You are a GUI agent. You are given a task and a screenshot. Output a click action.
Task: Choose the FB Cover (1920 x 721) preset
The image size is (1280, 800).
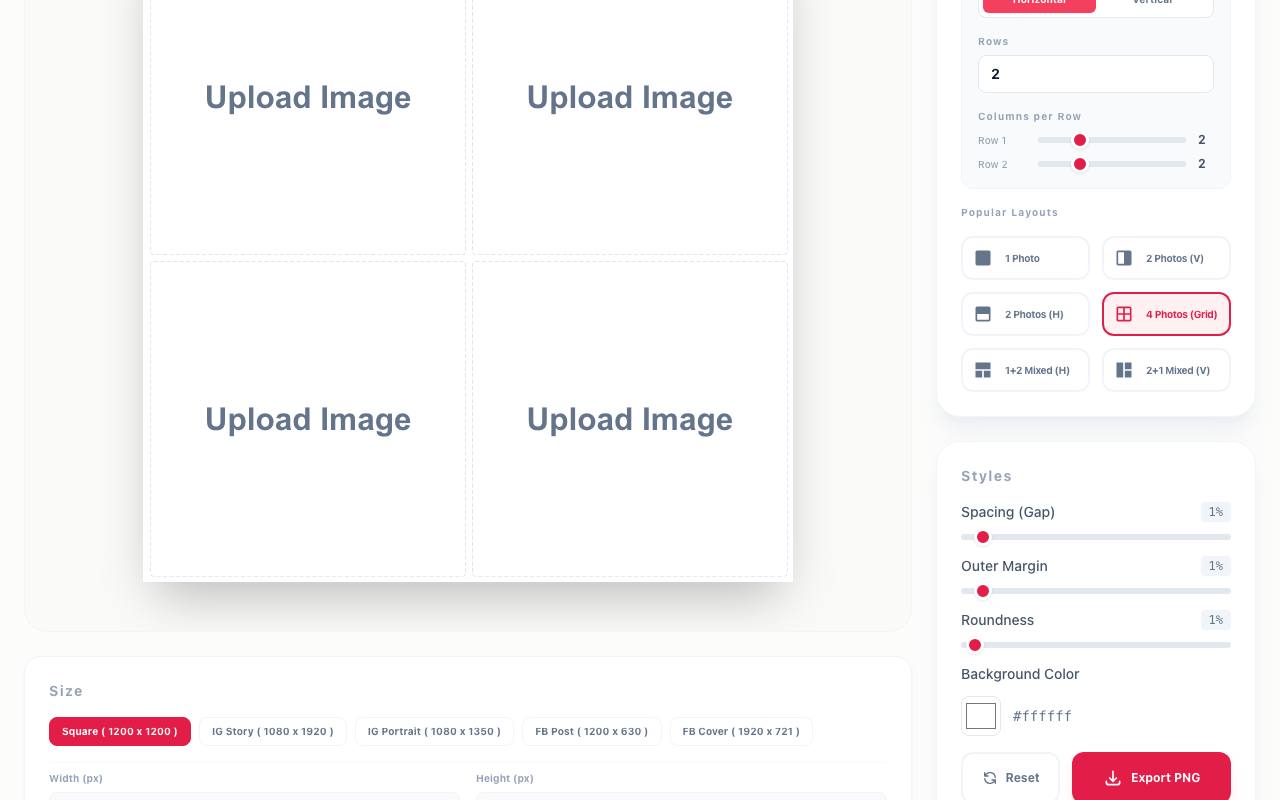[741, 731]
